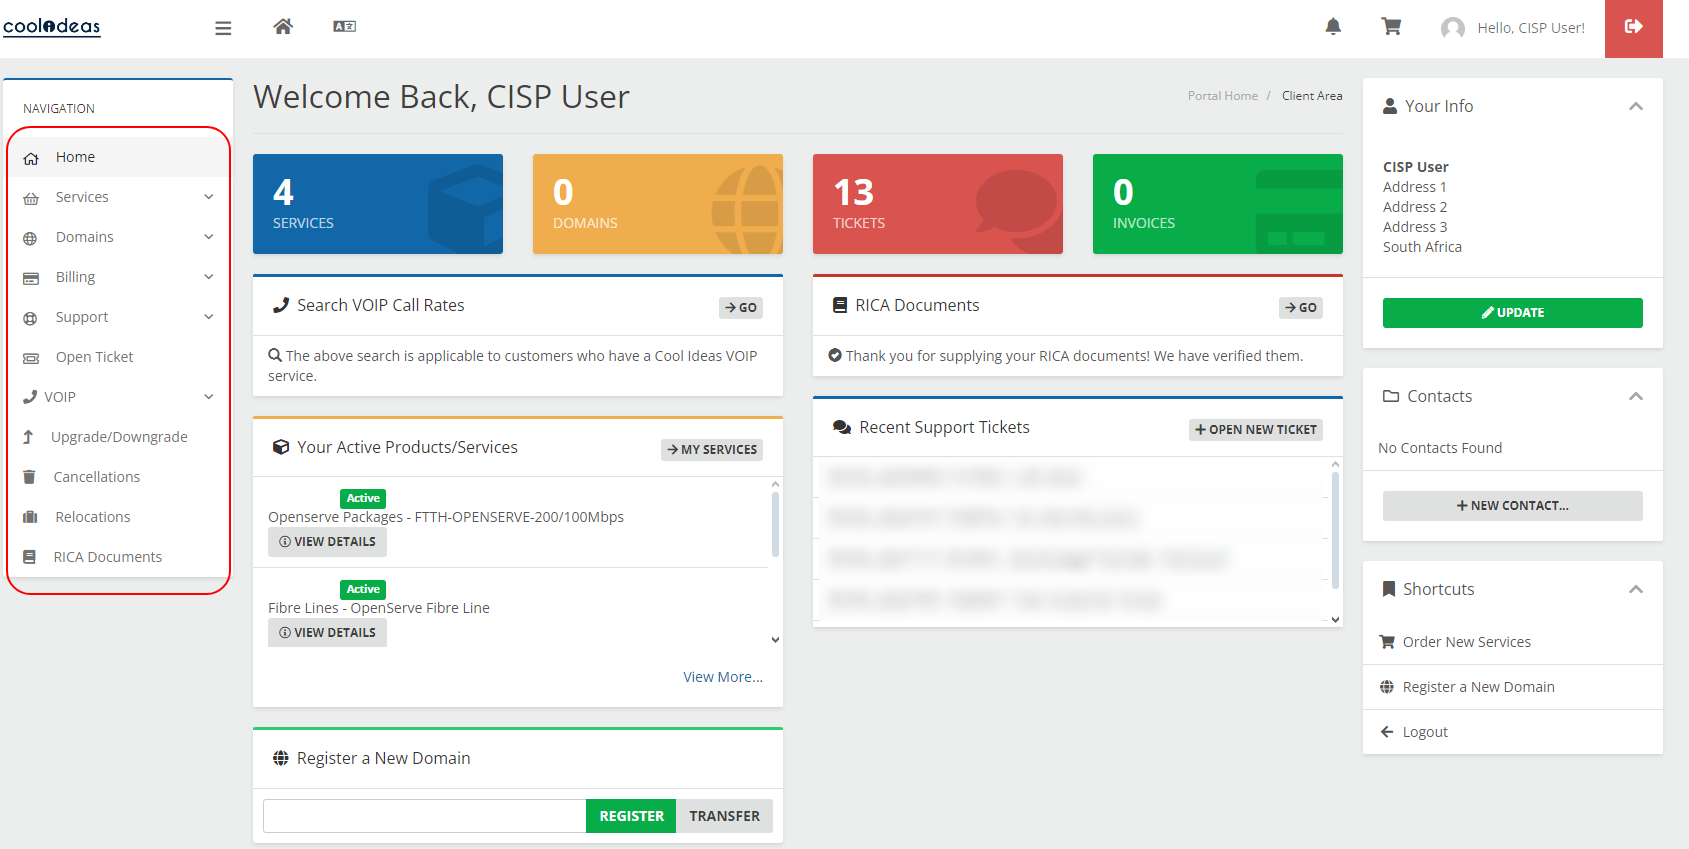Expand the Support menu chevron
The image size is (1689, 849).
click(209, 317)
